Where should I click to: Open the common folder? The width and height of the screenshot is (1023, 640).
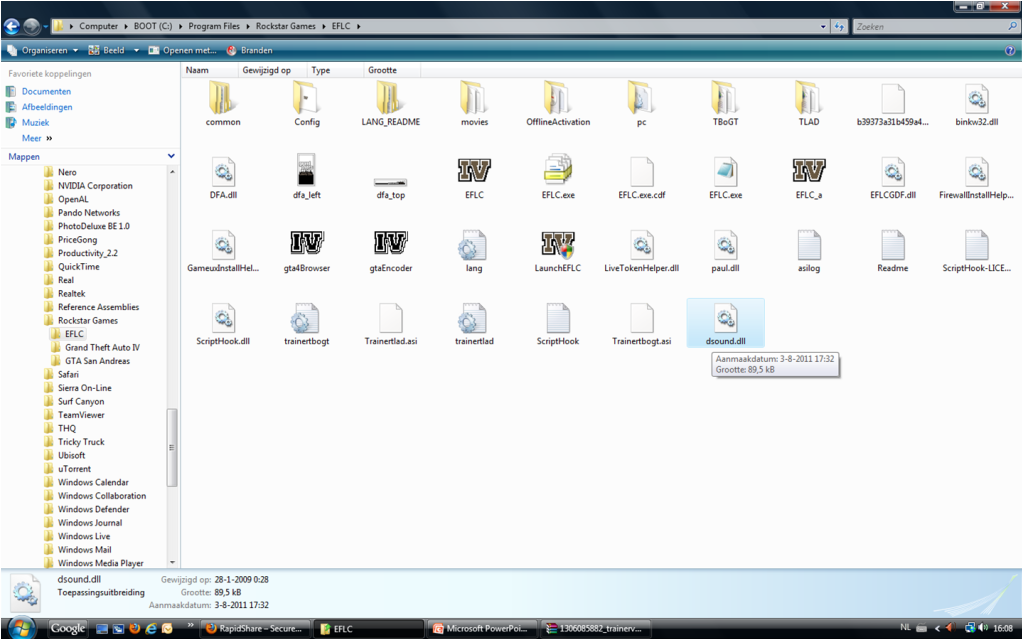[x=223, y=104]
